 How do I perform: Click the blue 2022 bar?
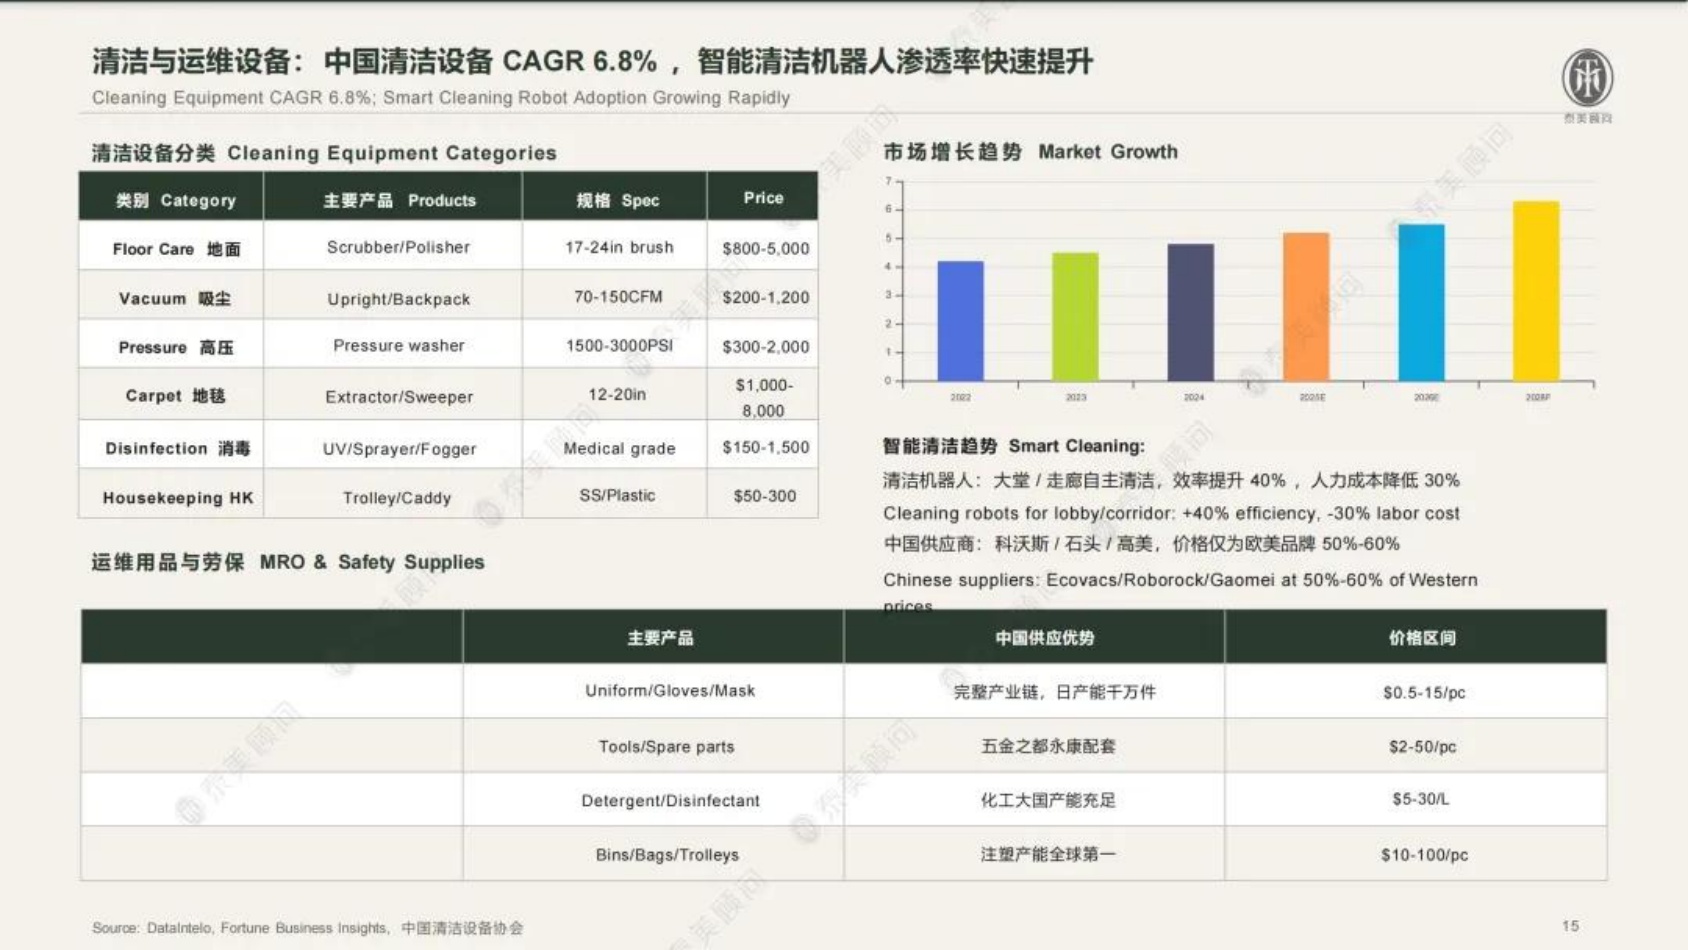tap(960, 321)
